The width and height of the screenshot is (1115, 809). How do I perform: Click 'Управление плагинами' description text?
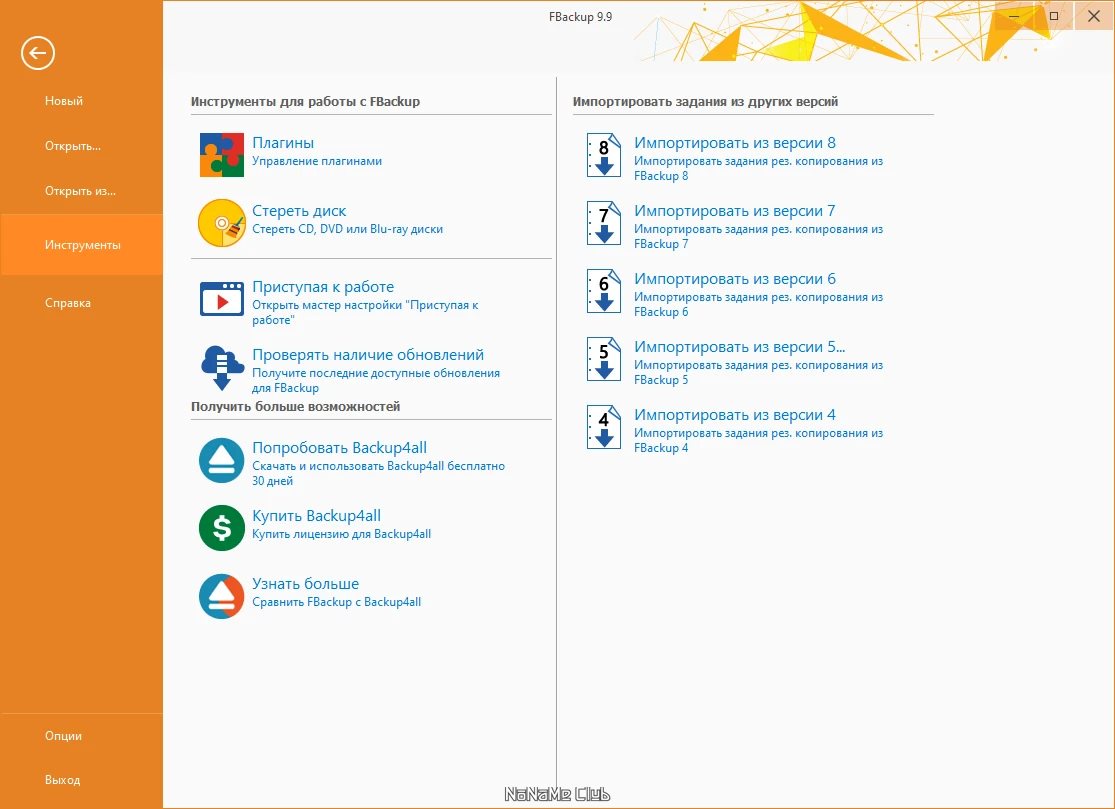point(317,161)
